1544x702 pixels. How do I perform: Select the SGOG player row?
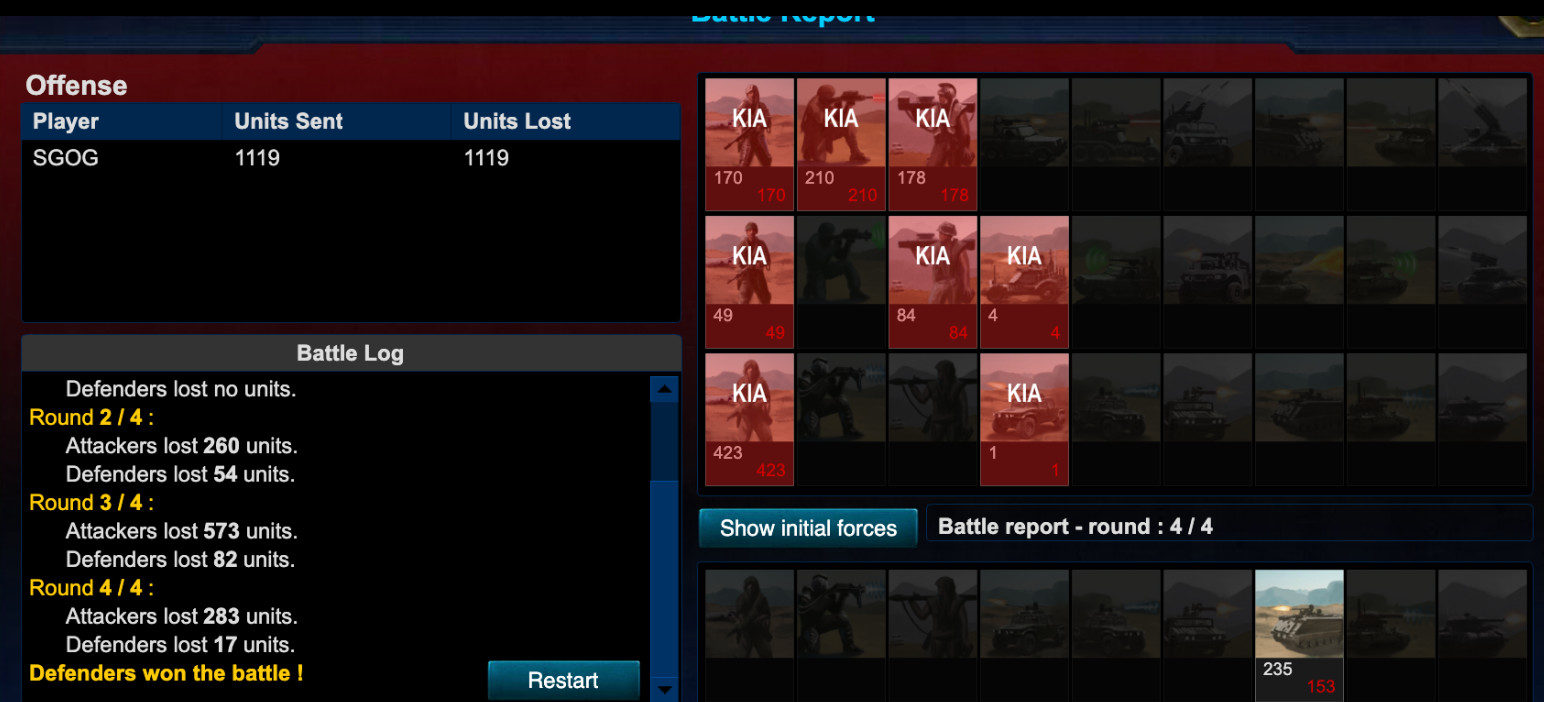[350, 158]
